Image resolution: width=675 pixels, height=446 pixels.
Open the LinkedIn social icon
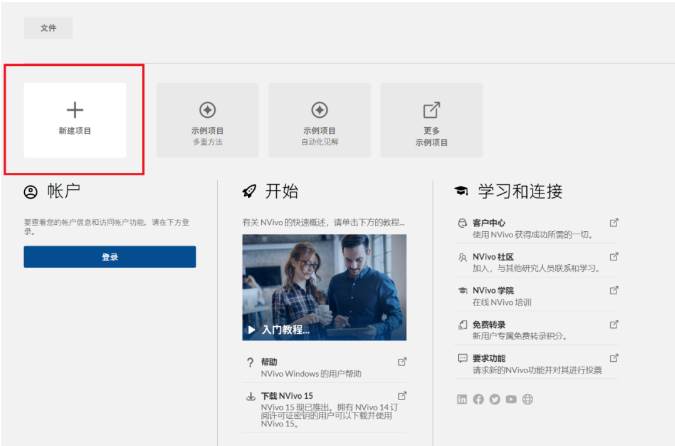461,400
